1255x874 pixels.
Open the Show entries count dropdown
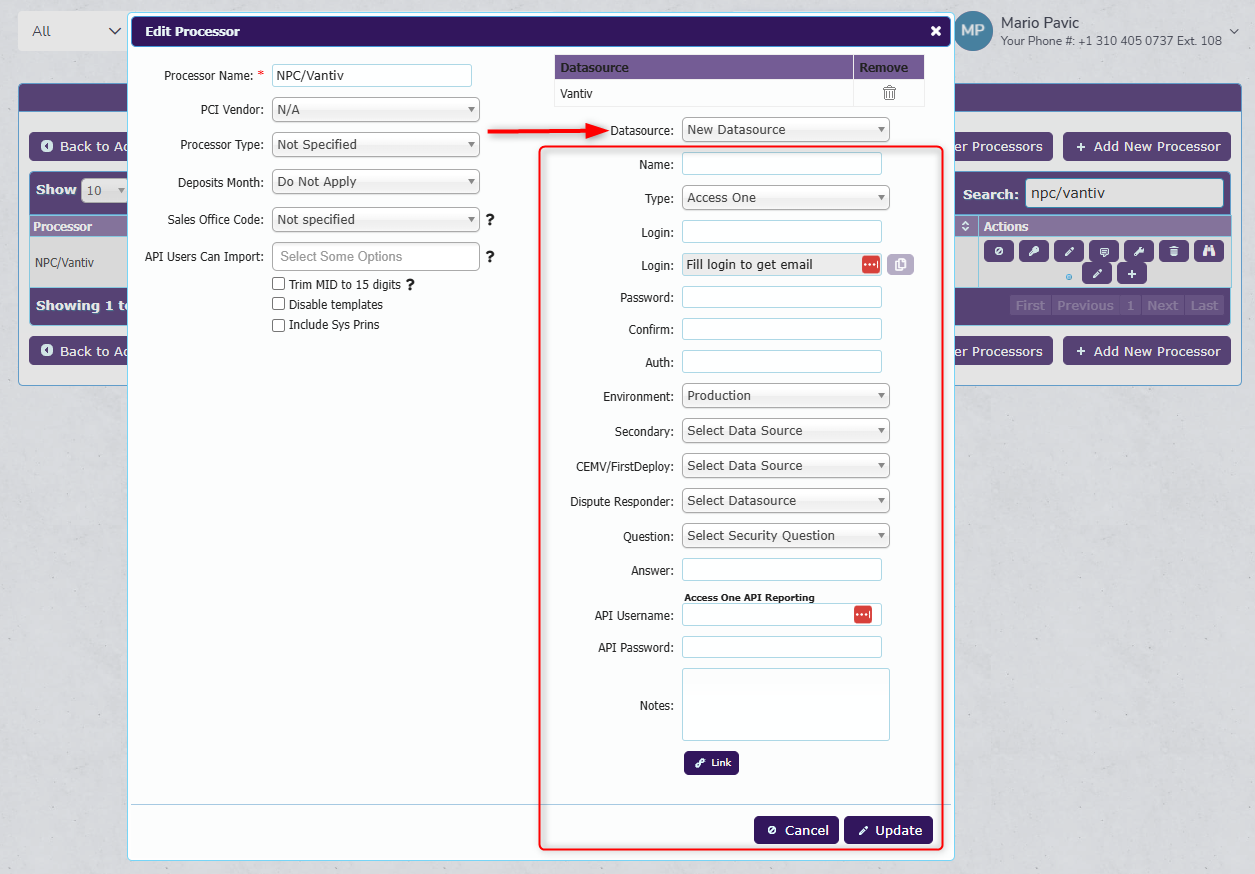tap(106, 190)
